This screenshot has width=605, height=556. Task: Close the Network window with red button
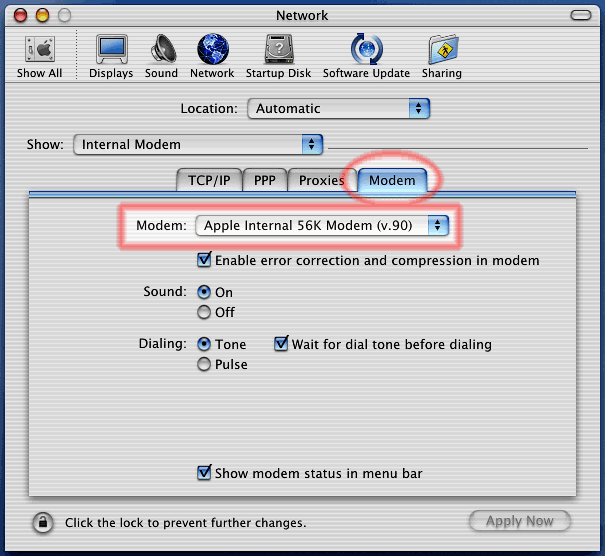pos(20,15)
